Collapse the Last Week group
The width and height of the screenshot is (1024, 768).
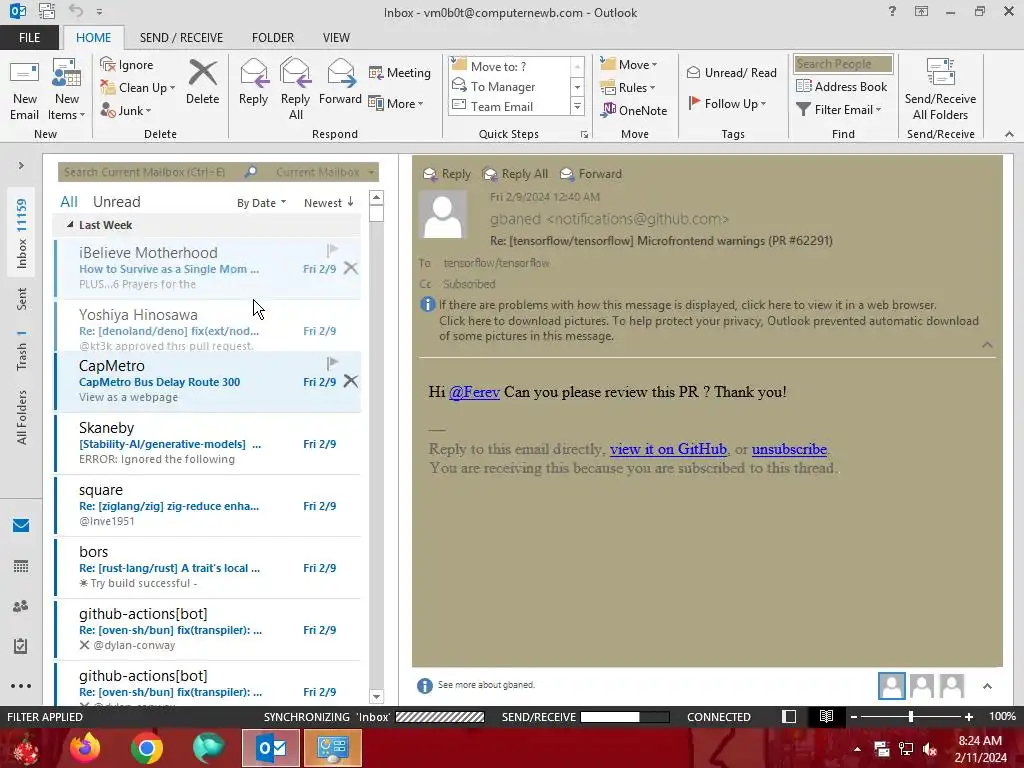point(70,225)
